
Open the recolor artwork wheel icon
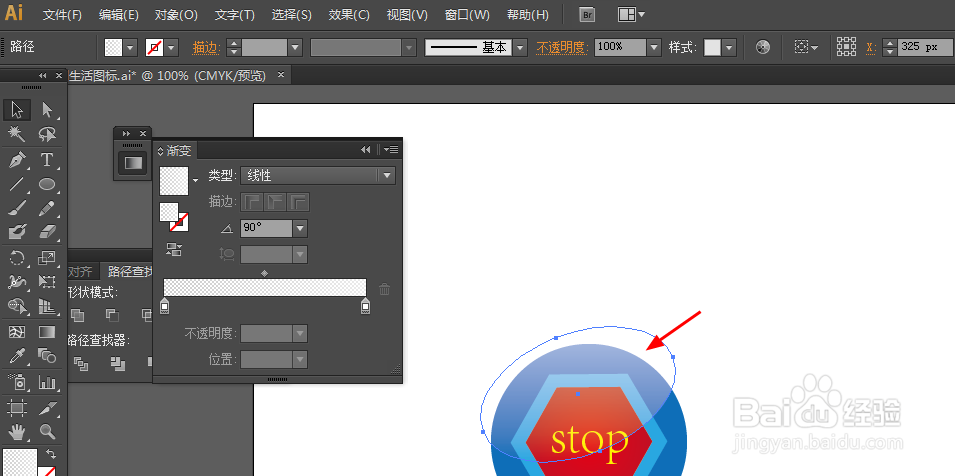763,47
